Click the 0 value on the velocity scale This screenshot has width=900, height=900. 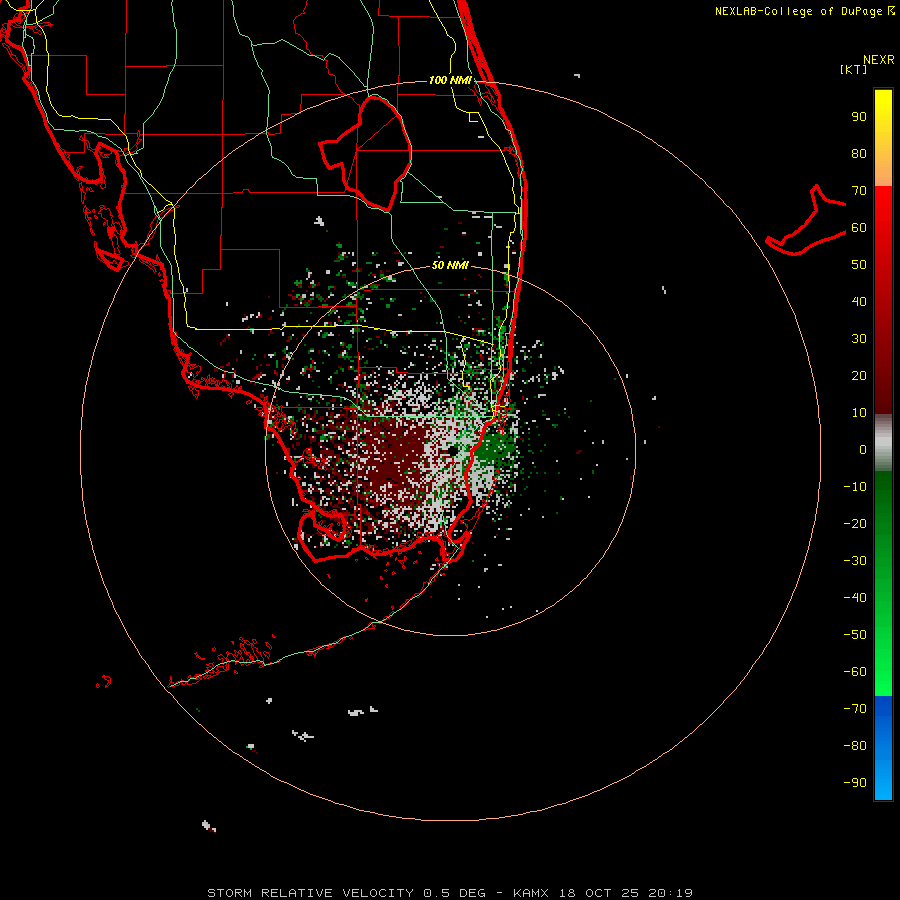863,449
